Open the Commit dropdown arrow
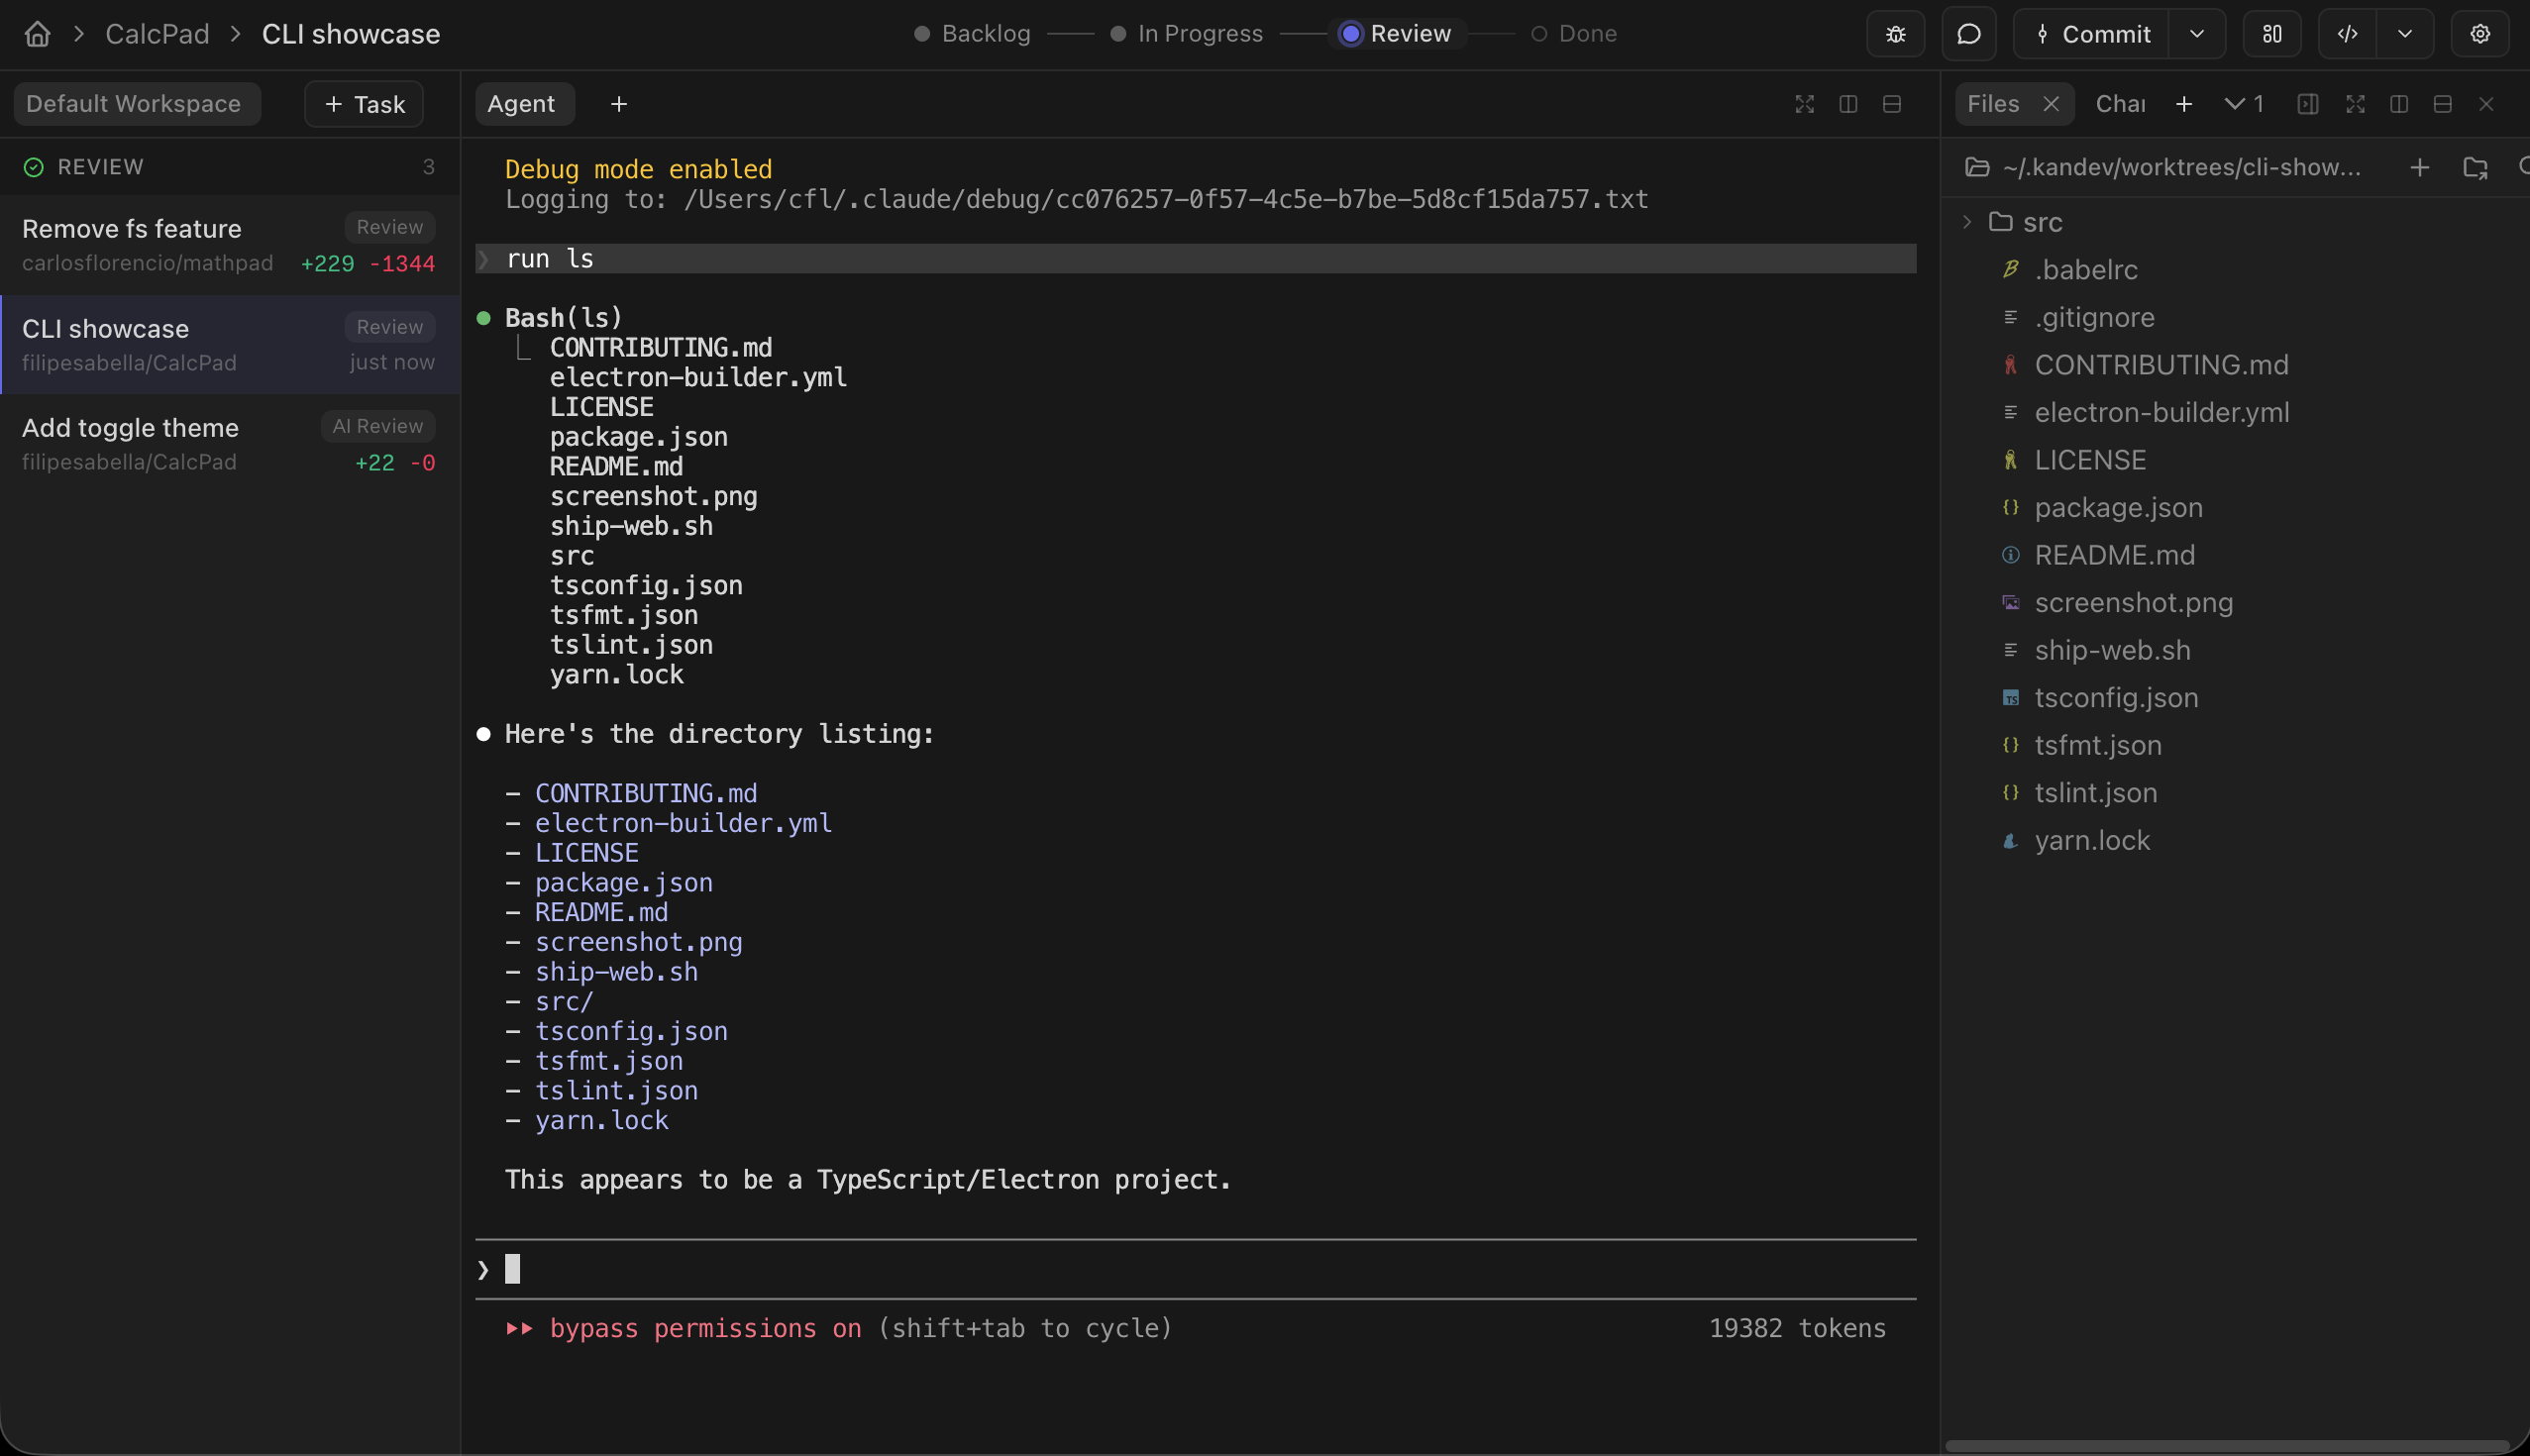Viewport: 2530px width, 1456px height. pos(2196,34)
